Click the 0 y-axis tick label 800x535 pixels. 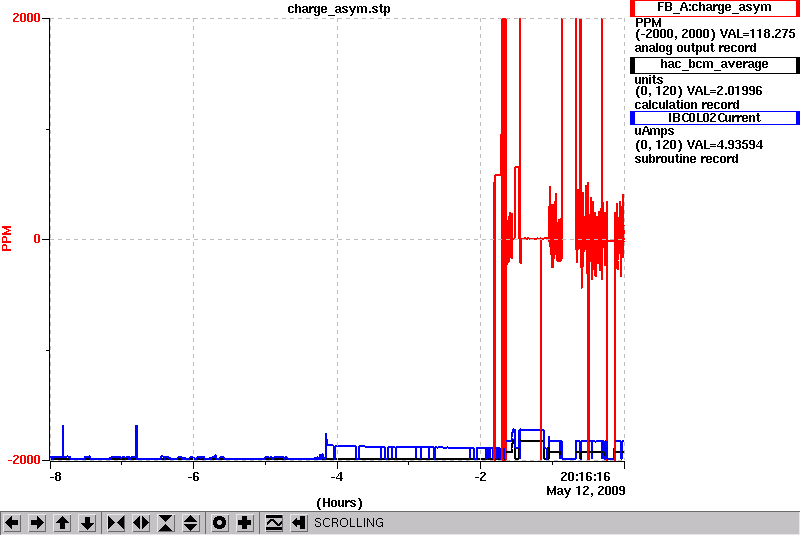[x=37, y=239]
